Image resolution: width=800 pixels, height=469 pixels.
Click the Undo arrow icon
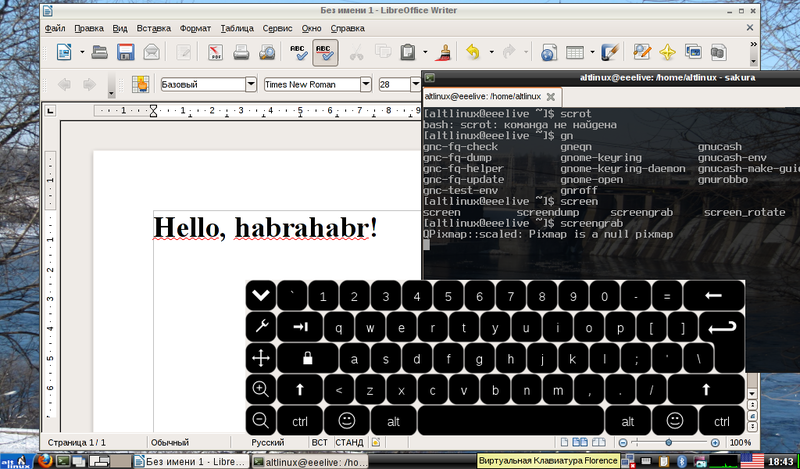point(473,52)
